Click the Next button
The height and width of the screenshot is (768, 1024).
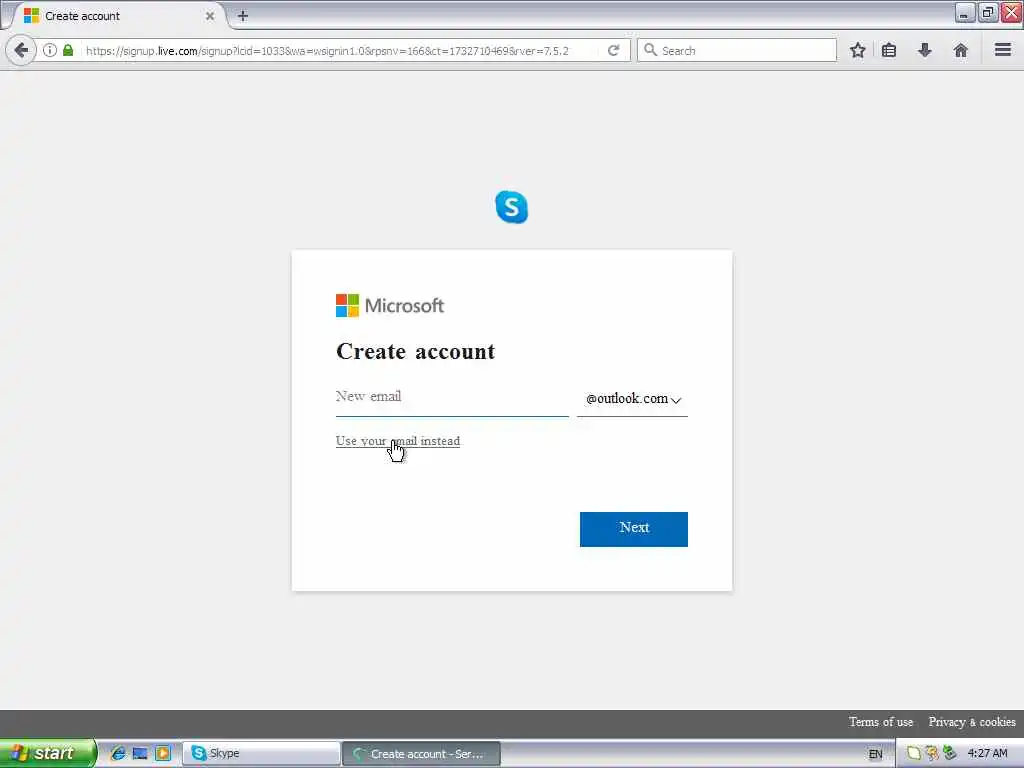pyautogui.click(x=633, y=529)
